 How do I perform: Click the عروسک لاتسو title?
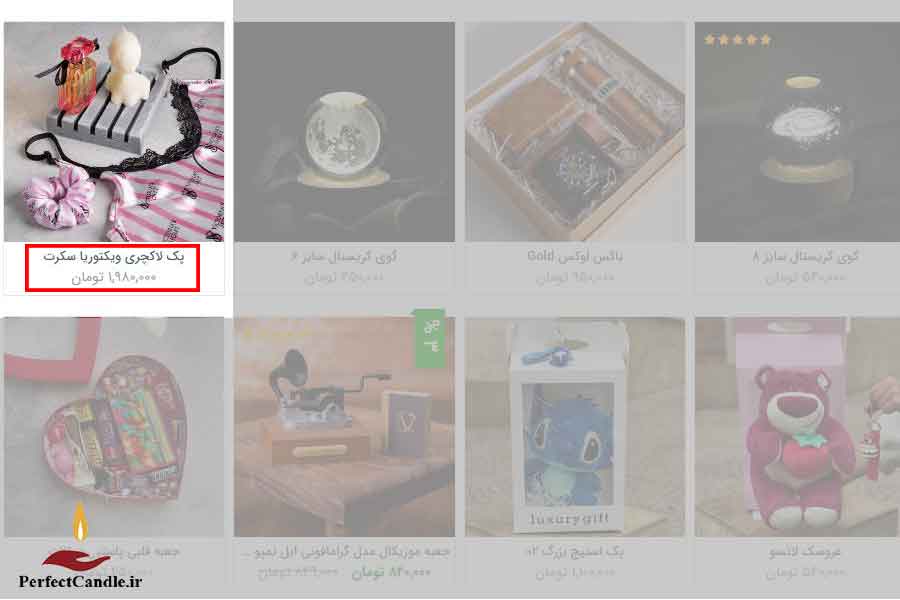[x=805, y=552]
